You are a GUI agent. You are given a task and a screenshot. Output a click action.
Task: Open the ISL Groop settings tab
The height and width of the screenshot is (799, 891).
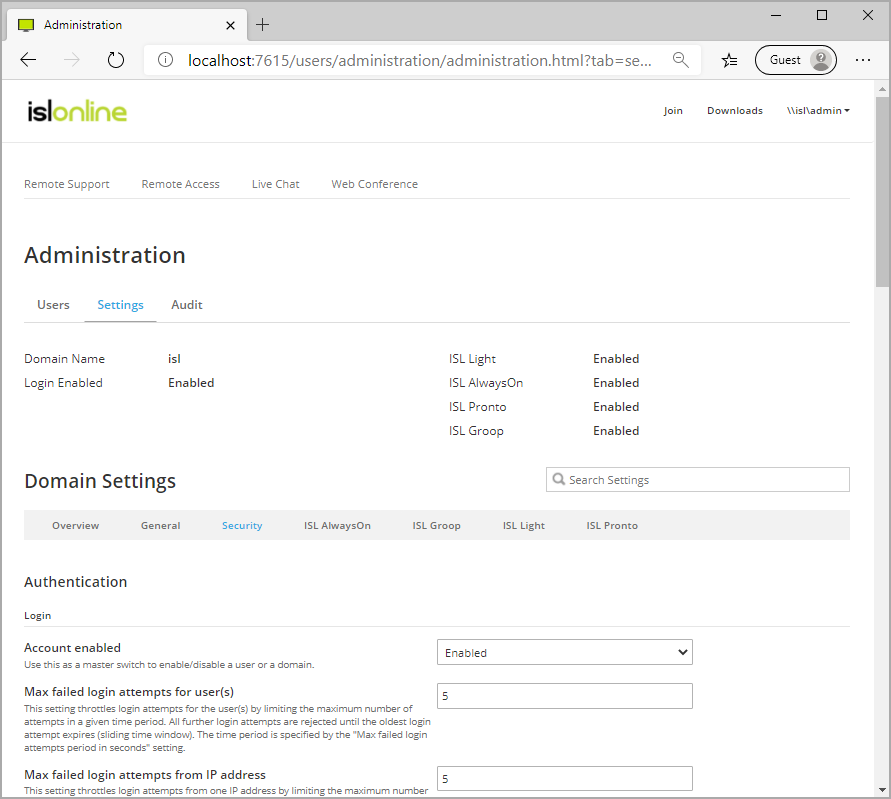(x=436, y=526)
